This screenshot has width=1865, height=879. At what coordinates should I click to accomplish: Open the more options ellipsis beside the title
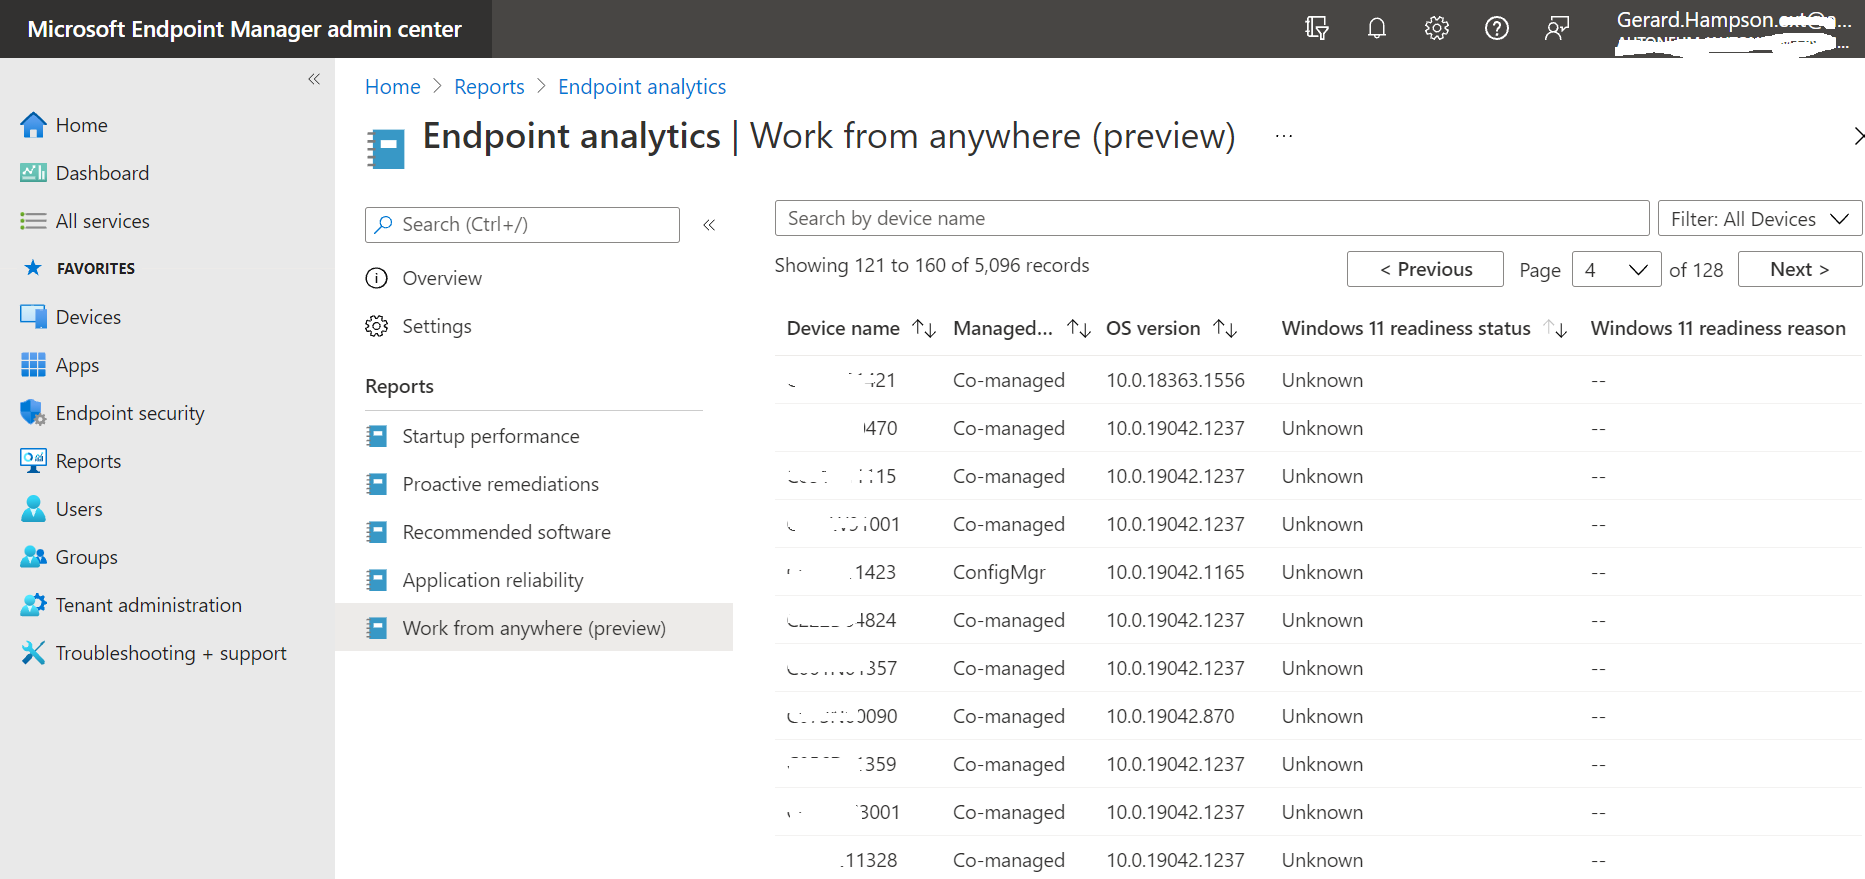click(1284, 136)
